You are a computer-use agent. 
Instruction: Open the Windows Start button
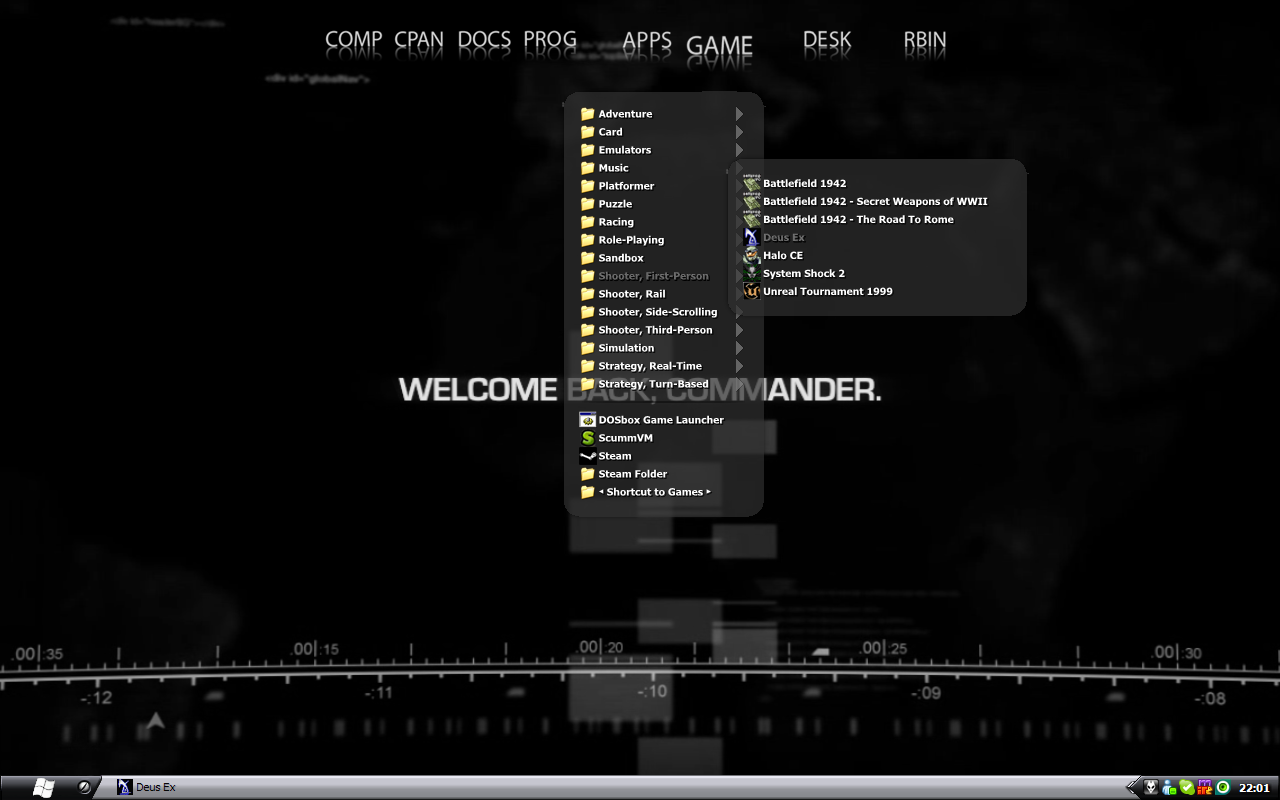(x=43, y=787)
